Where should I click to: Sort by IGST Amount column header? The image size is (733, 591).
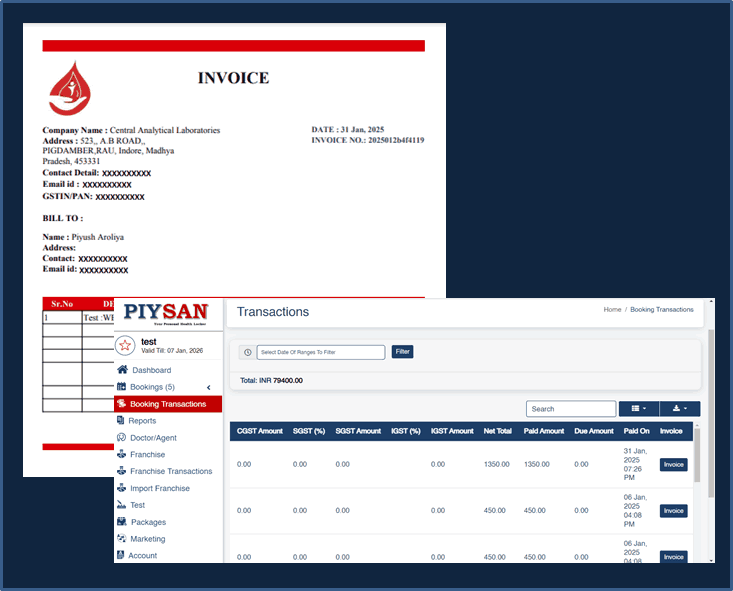(x=452, y=431)
